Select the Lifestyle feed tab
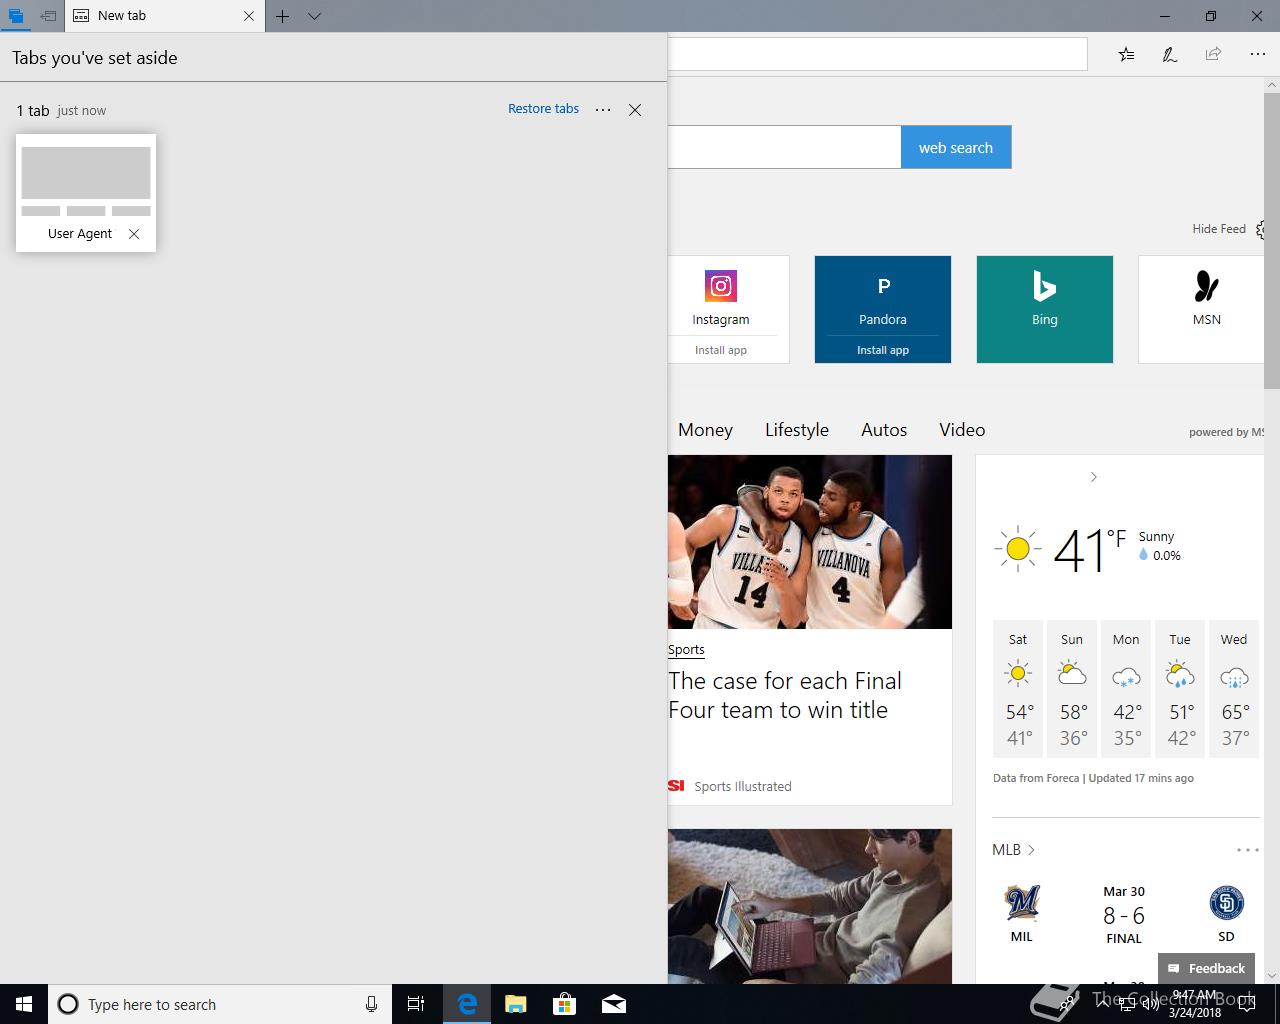Image resolution: width=1280 pixels, height=1024 pixels. click(x=797, y=430)
